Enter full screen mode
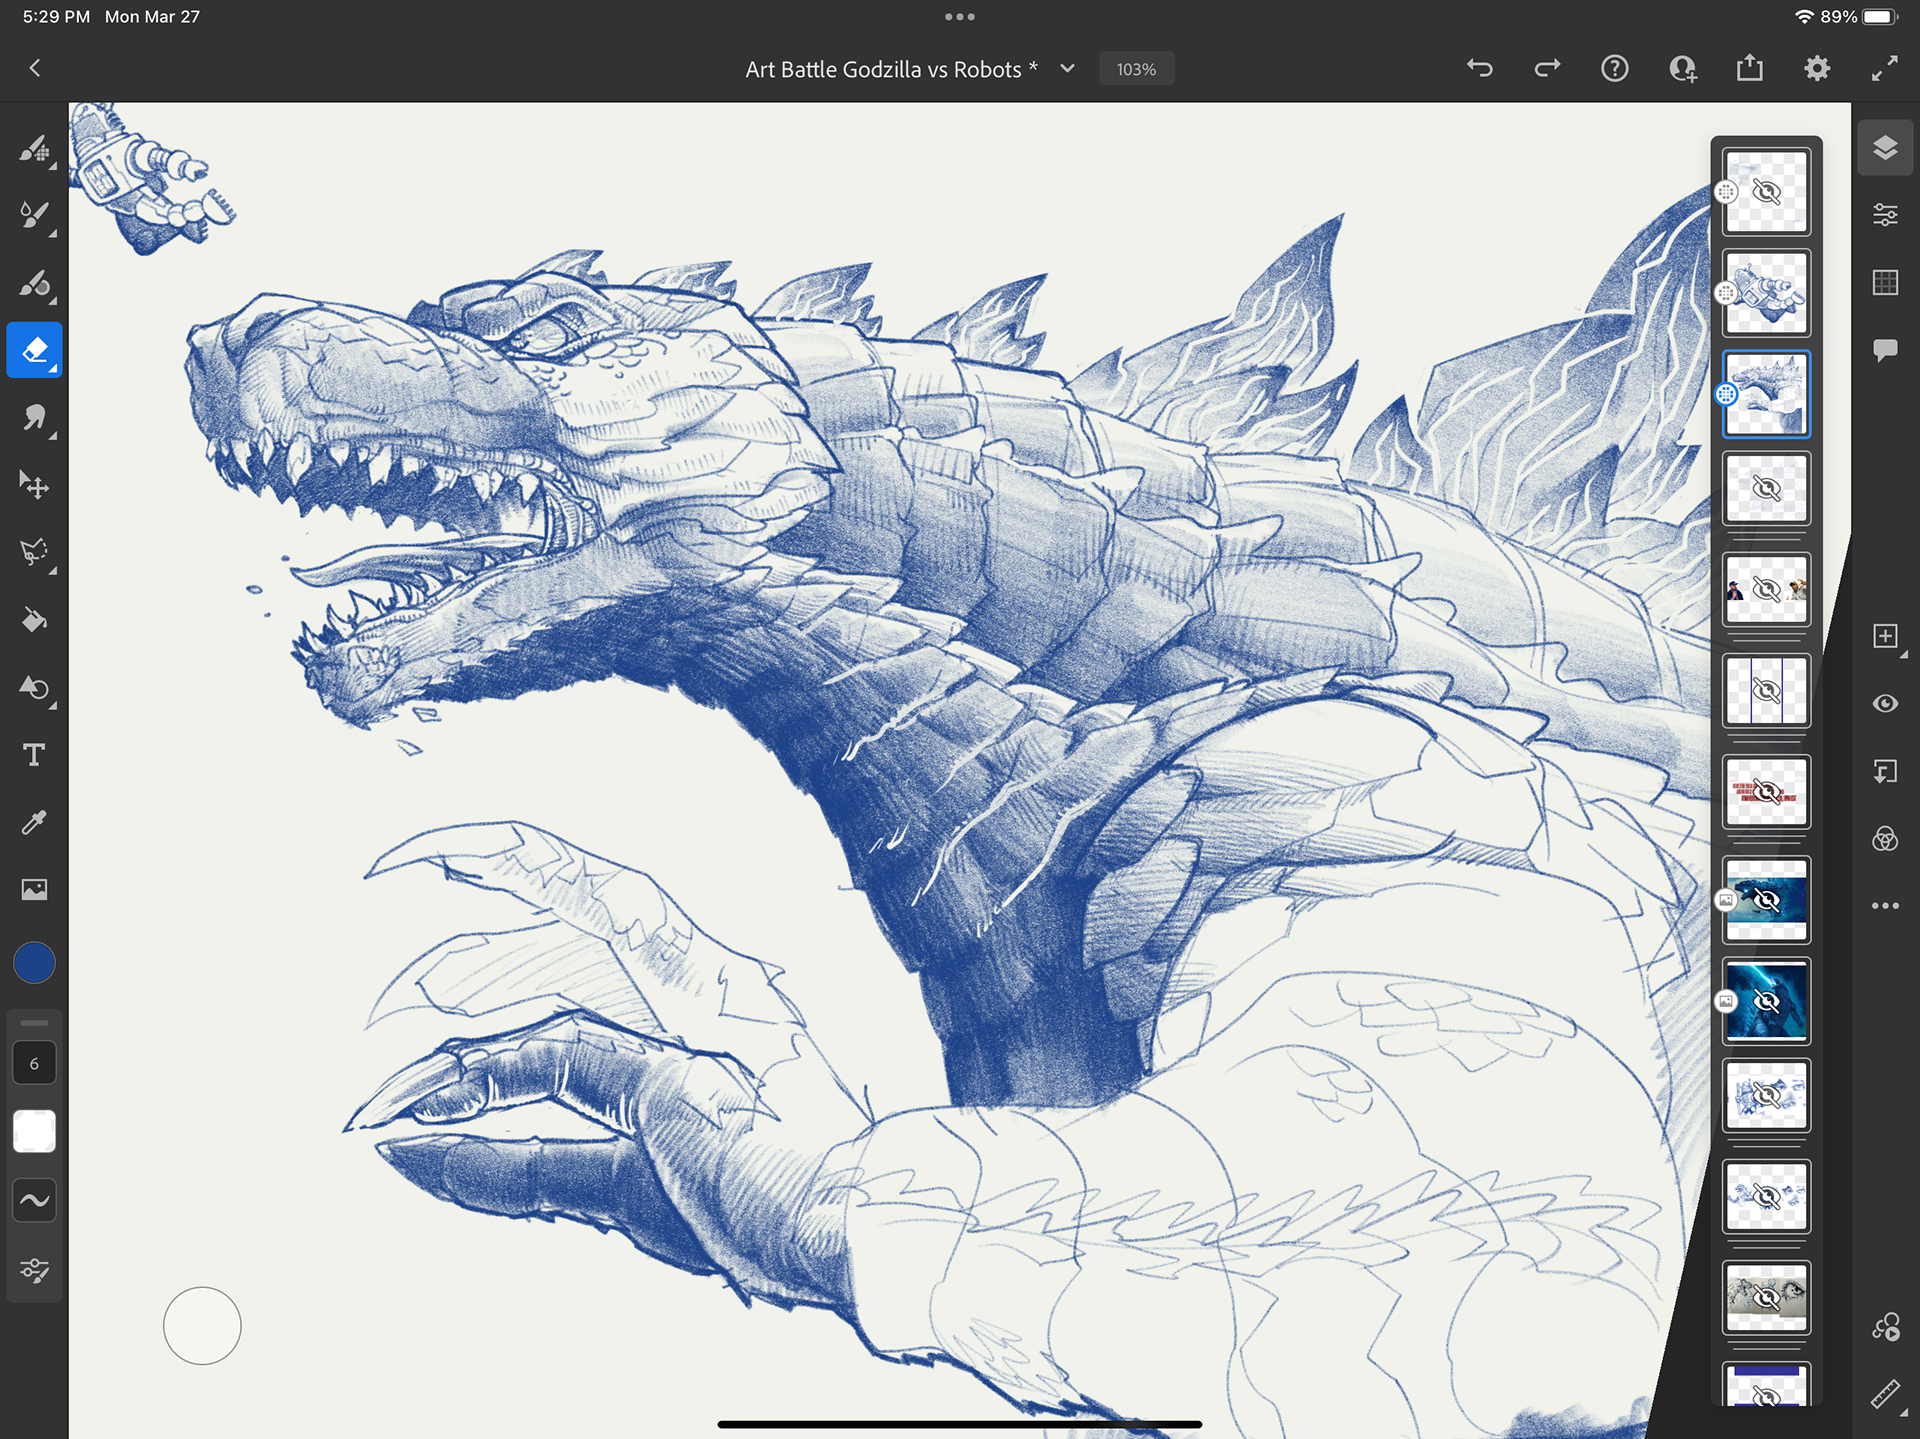1920x1439 pixels. pyautogui.click(x=1884, y=68)
